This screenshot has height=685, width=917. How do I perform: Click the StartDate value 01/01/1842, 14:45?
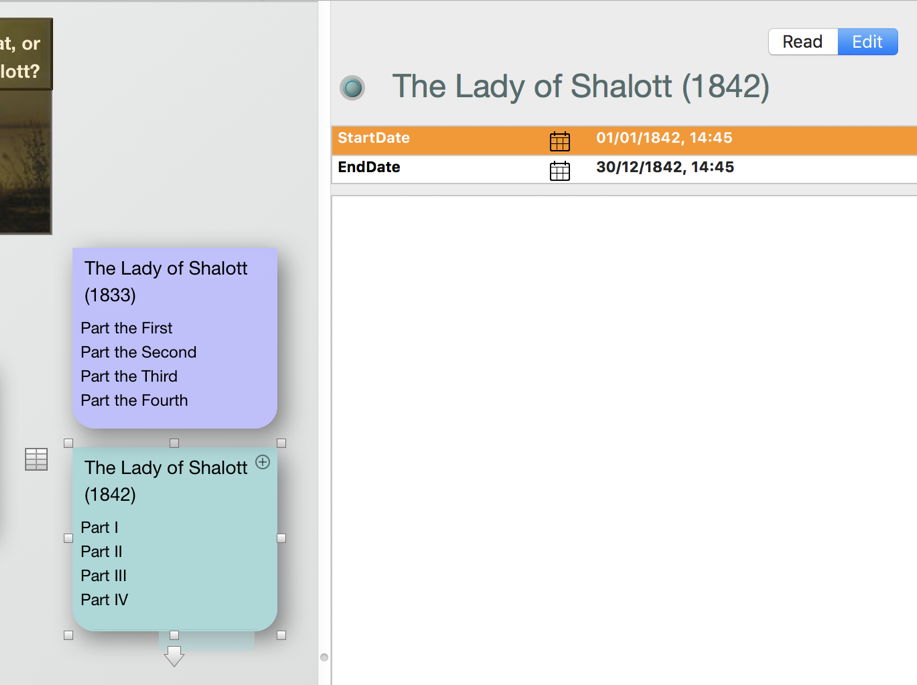664,138
